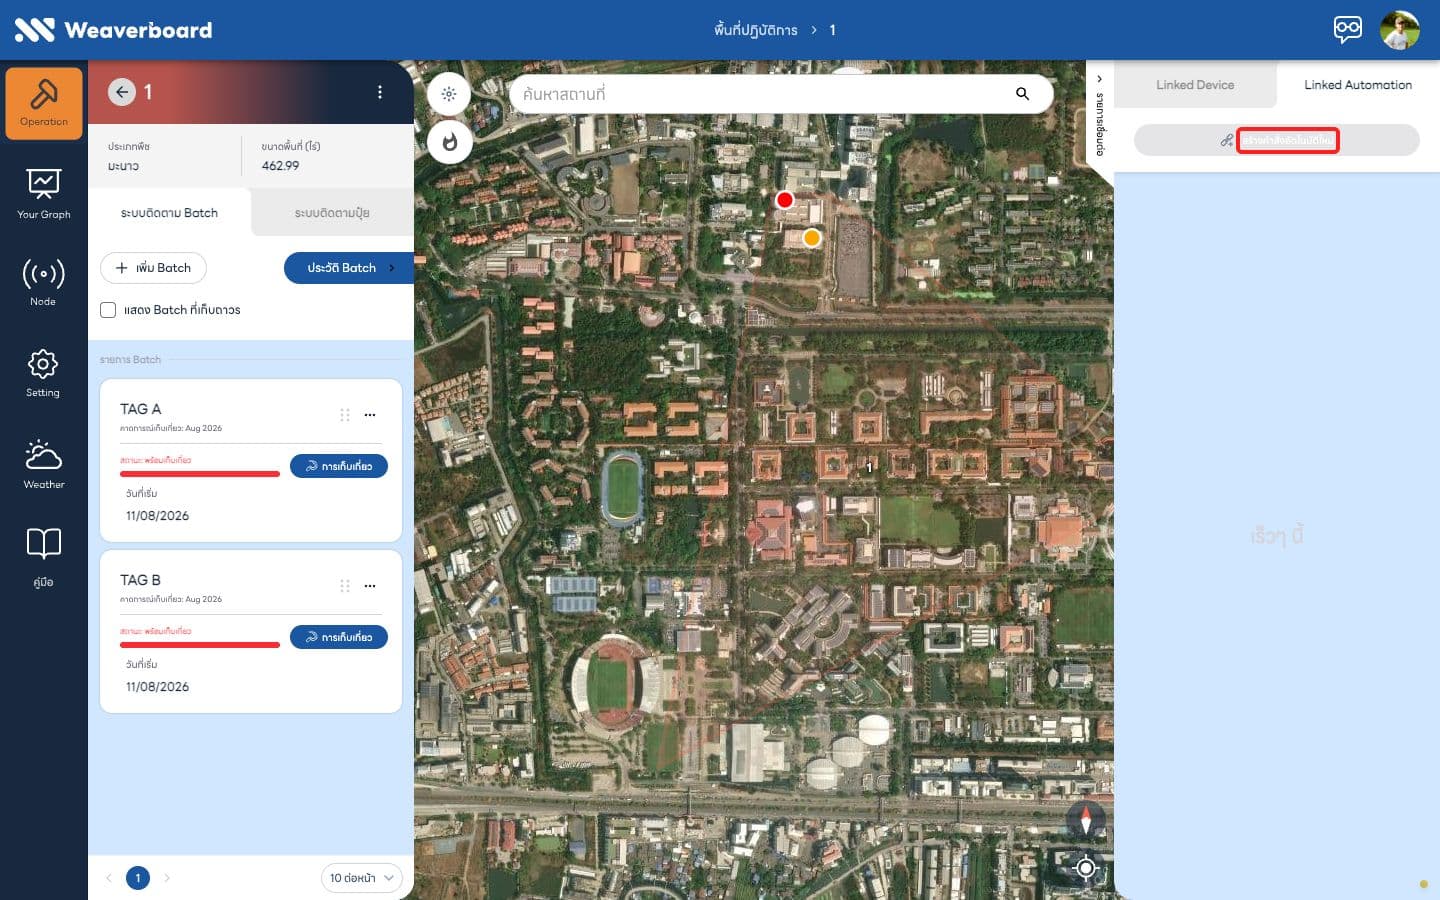Toggle the แสดง Batch ที่เก็บถาวร checkbox
The height and width of the screenshot is (900, 1440).
108,310
